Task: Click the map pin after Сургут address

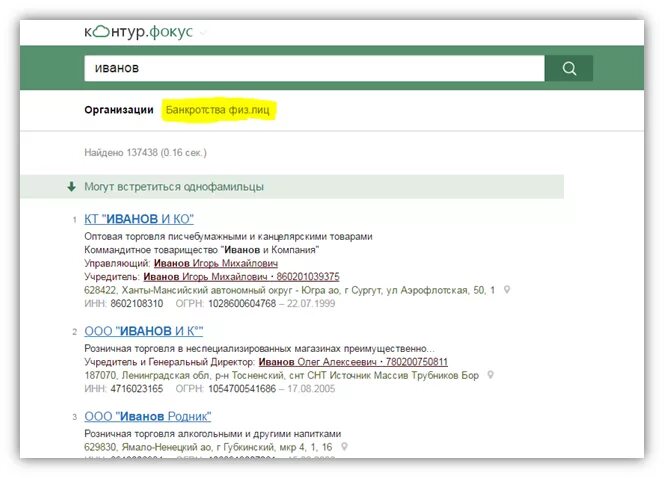Action: [x=506, y=290]
